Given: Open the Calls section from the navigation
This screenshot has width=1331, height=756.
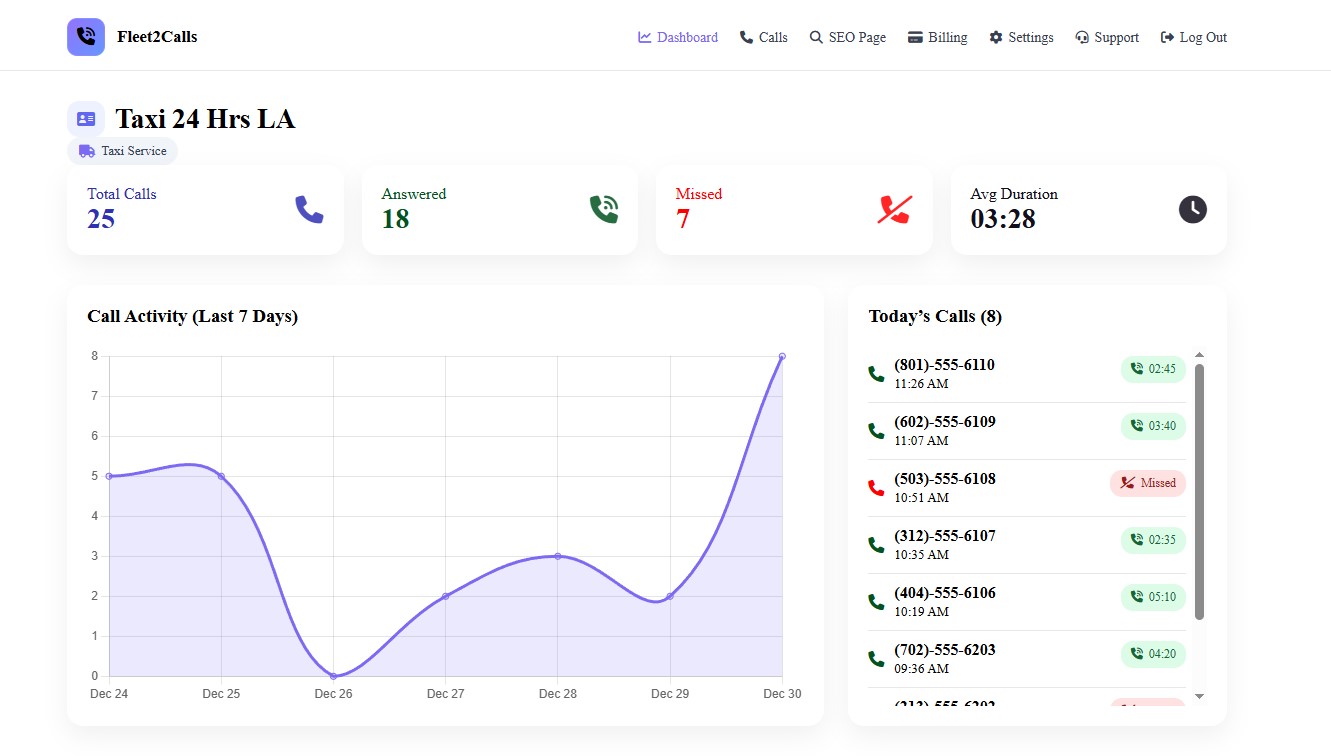Looking at the screenshot, I should [x=763, y=37].
